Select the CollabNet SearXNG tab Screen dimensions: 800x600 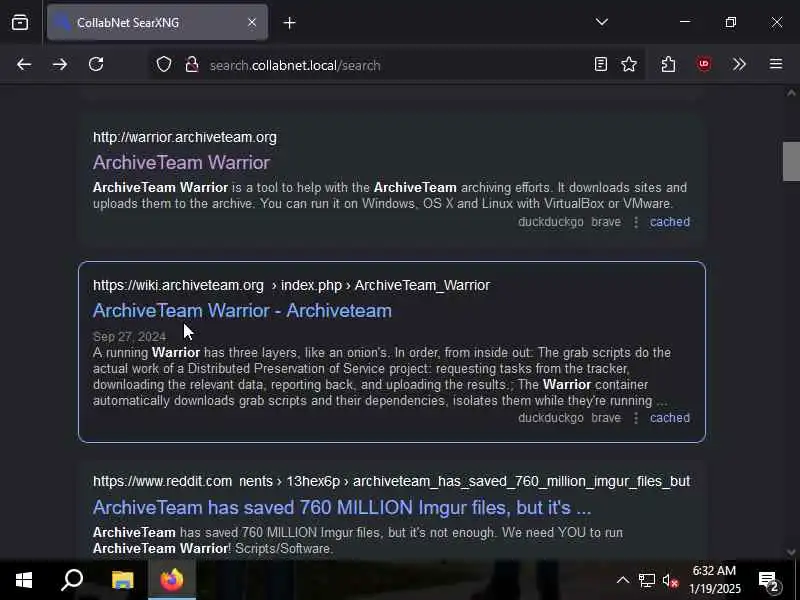click(157, 22)
